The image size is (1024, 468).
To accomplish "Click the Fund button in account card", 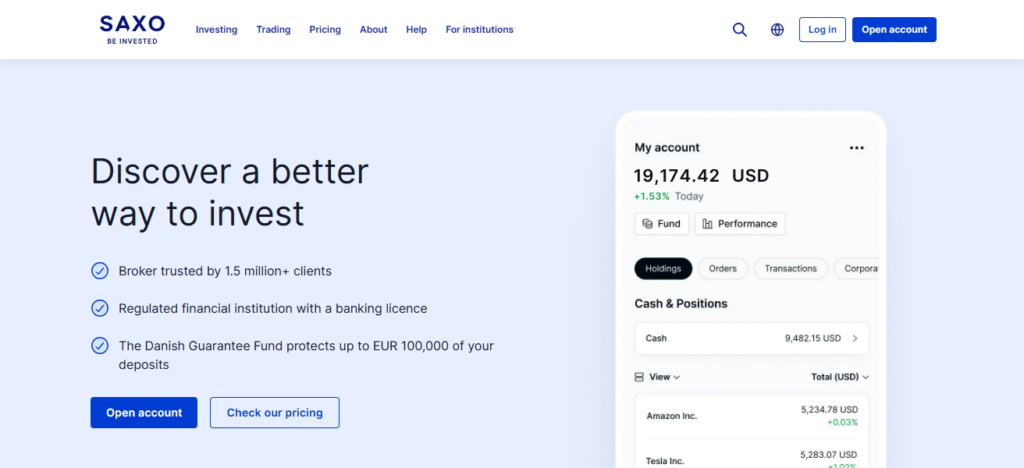I will click(661, 224).
